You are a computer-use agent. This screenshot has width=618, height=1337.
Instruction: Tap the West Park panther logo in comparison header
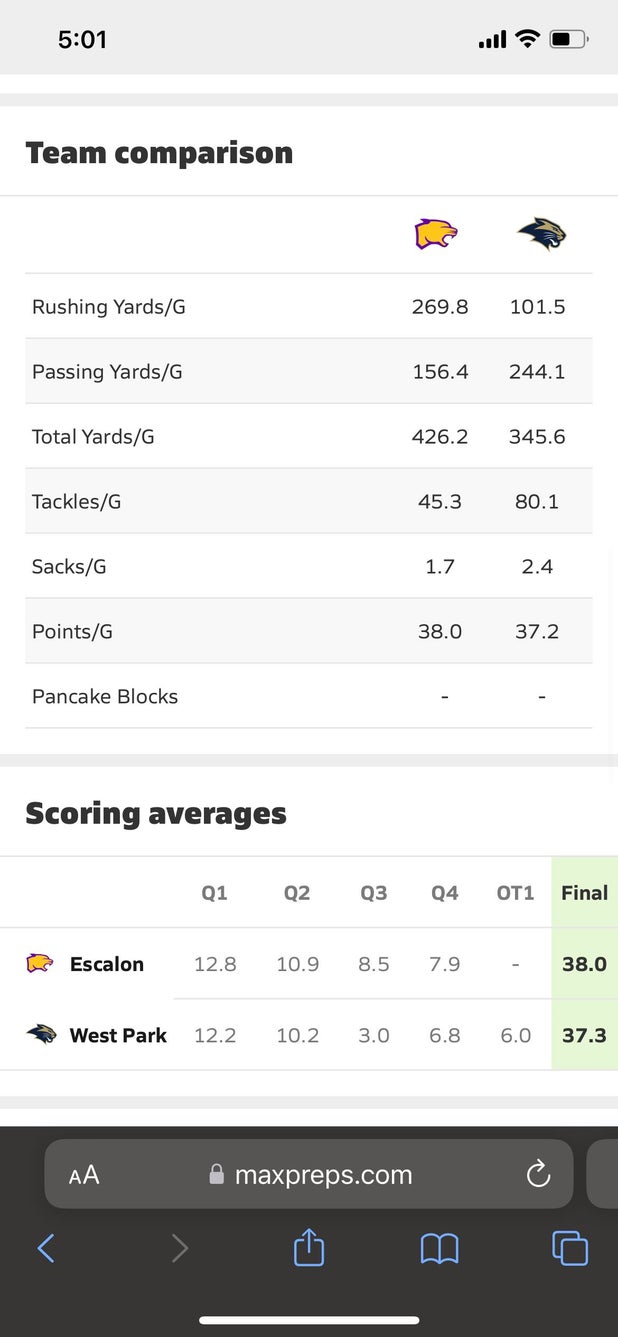coord(541,235)
